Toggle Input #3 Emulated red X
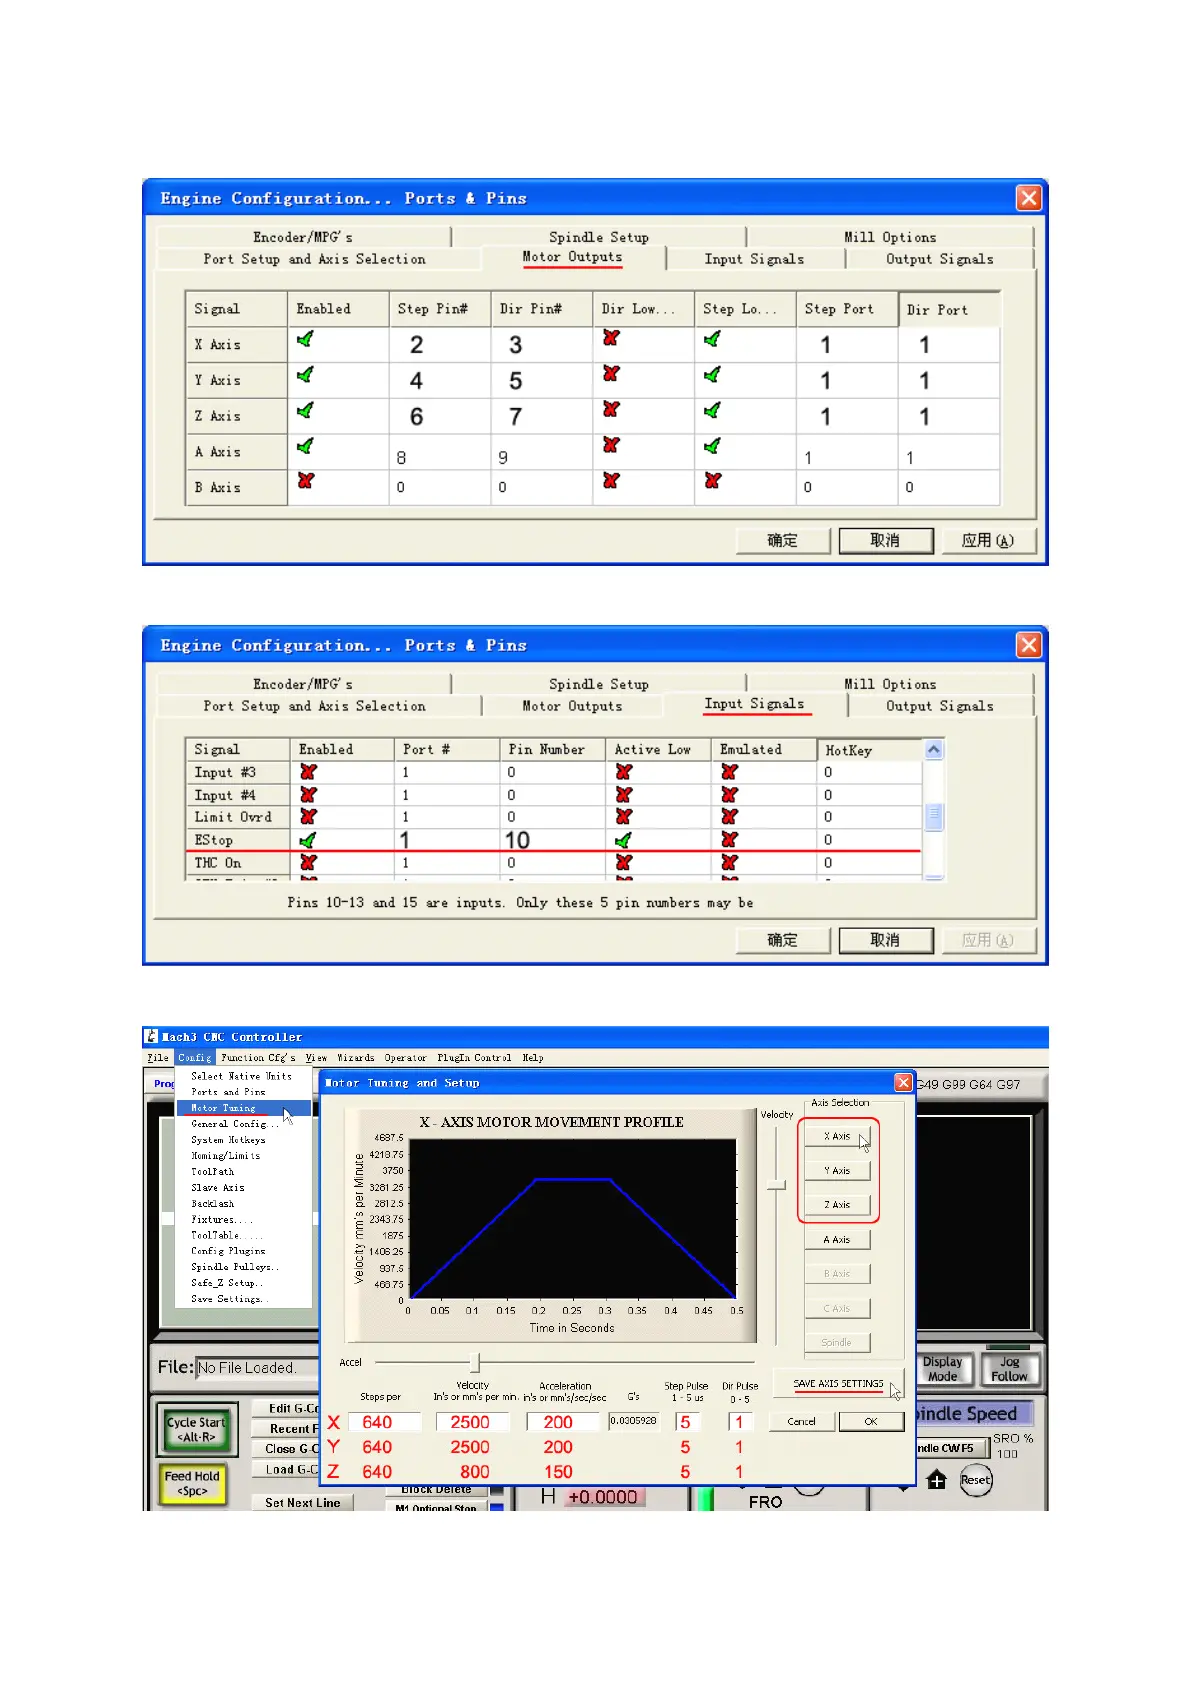1191x1684 pixels. (x=729, y=772)
